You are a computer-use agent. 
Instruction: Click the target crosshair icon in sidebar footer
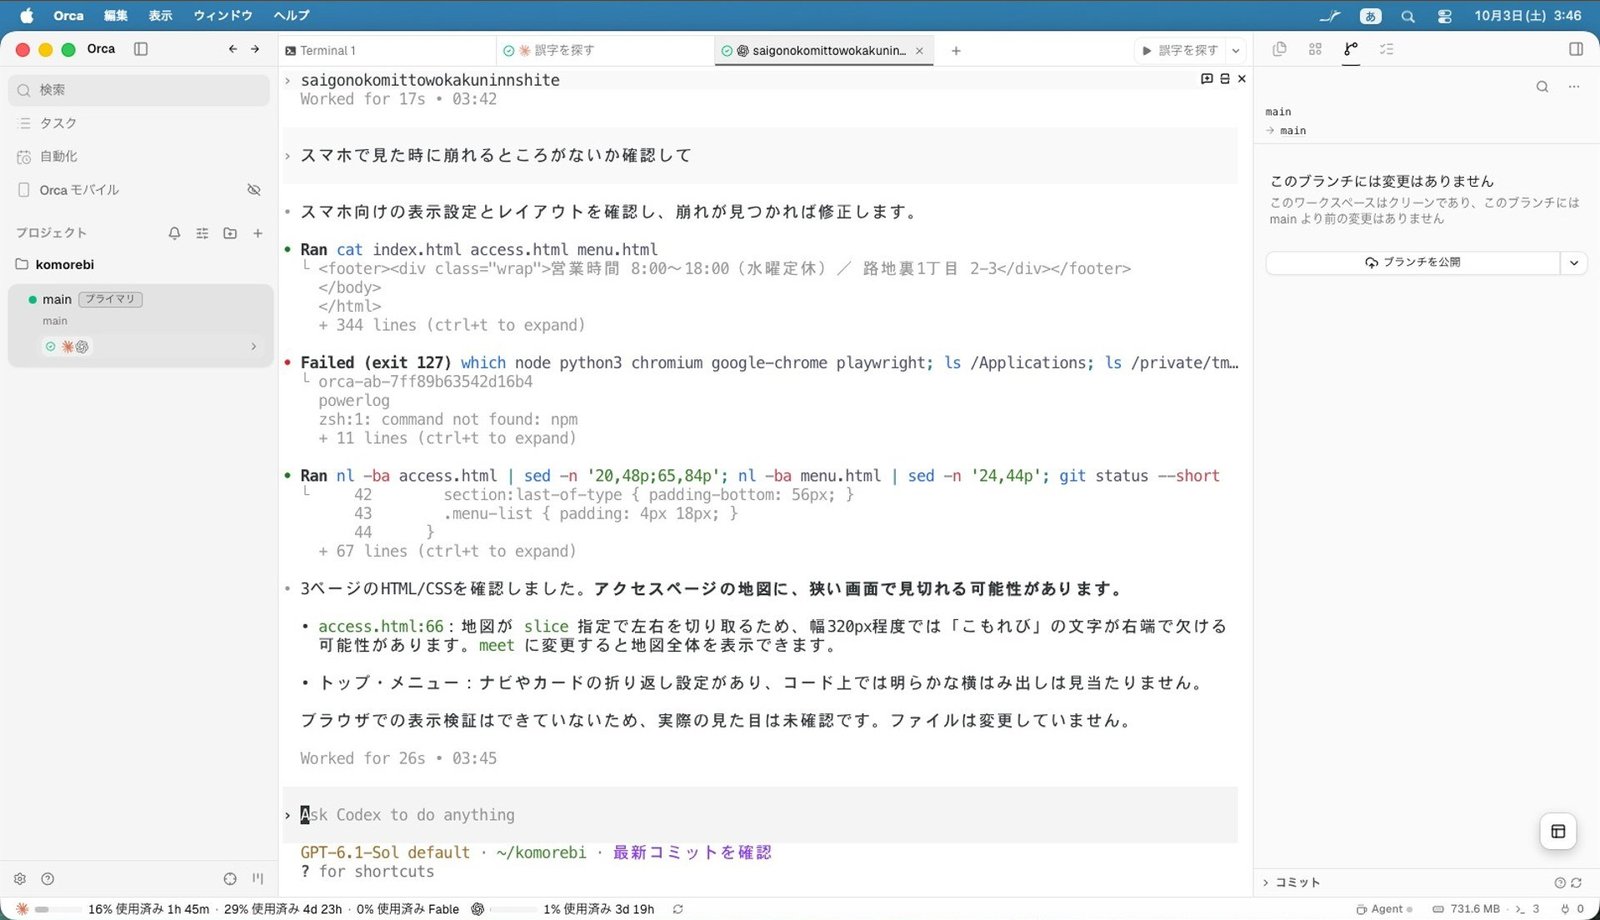tap(230, 879)
